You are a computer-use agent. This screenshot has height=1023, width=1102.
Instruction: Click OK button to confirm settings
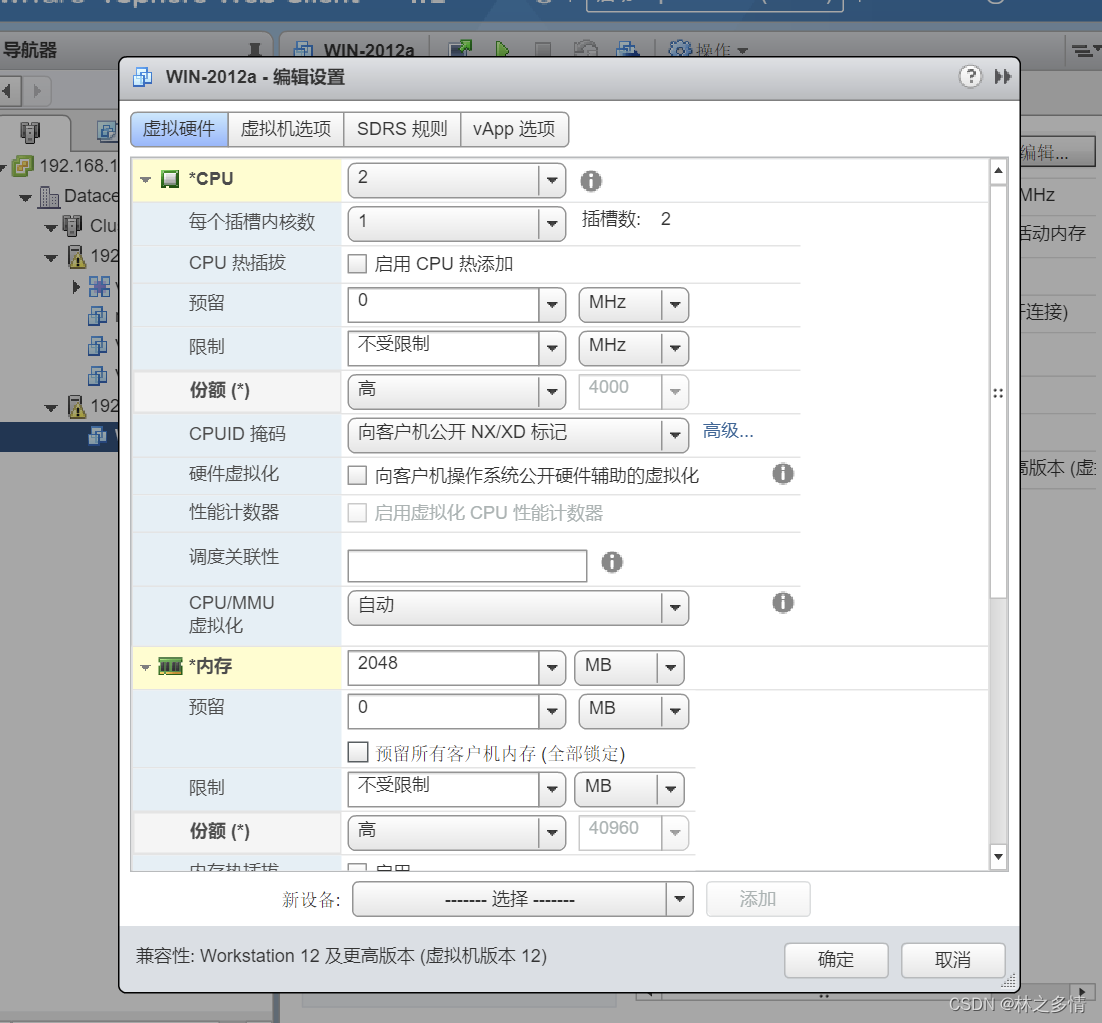tap(836, 960)
